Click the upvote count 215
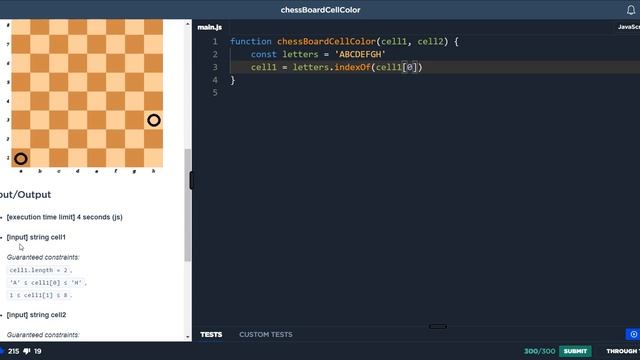Screen dimensions: 640x360 click(x=13, y=351)
